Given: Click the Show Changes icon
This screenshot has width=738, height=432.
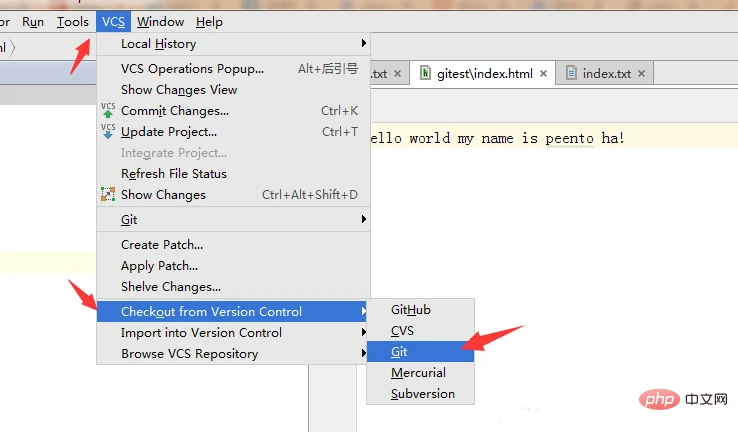Looking at the screenshot, I should pos(108,195).
